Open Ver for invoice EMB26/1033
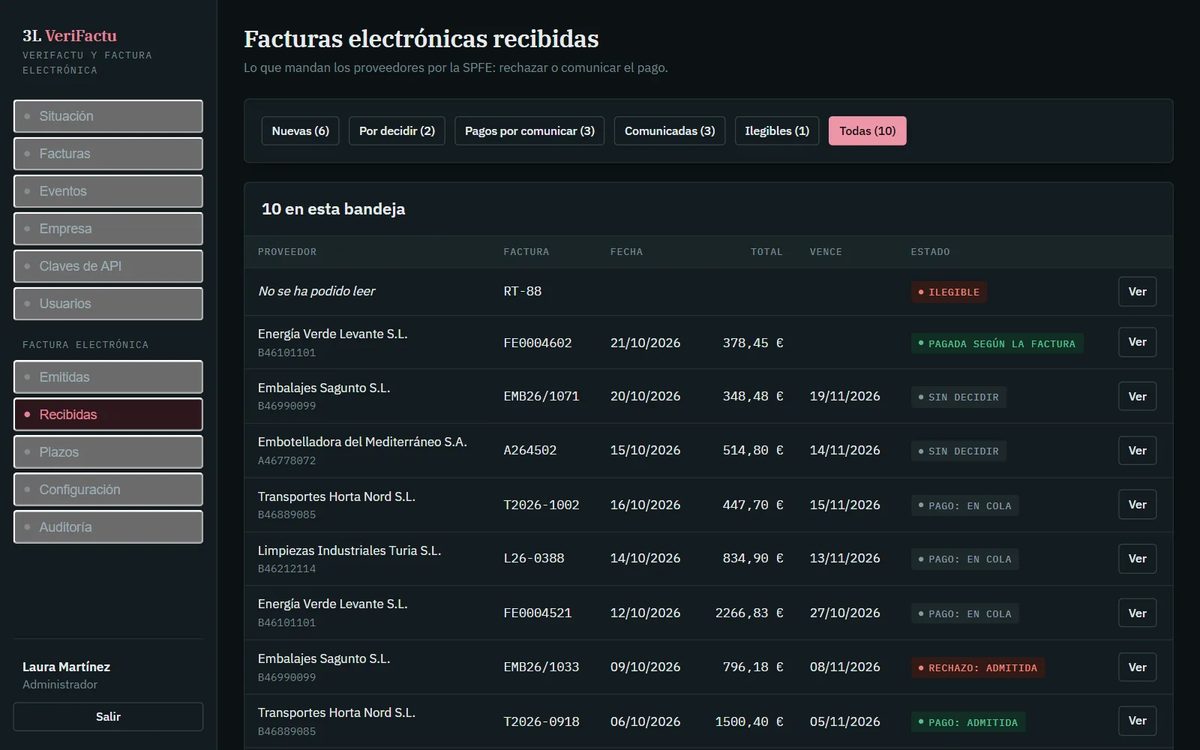 [x=1137, y=667]
